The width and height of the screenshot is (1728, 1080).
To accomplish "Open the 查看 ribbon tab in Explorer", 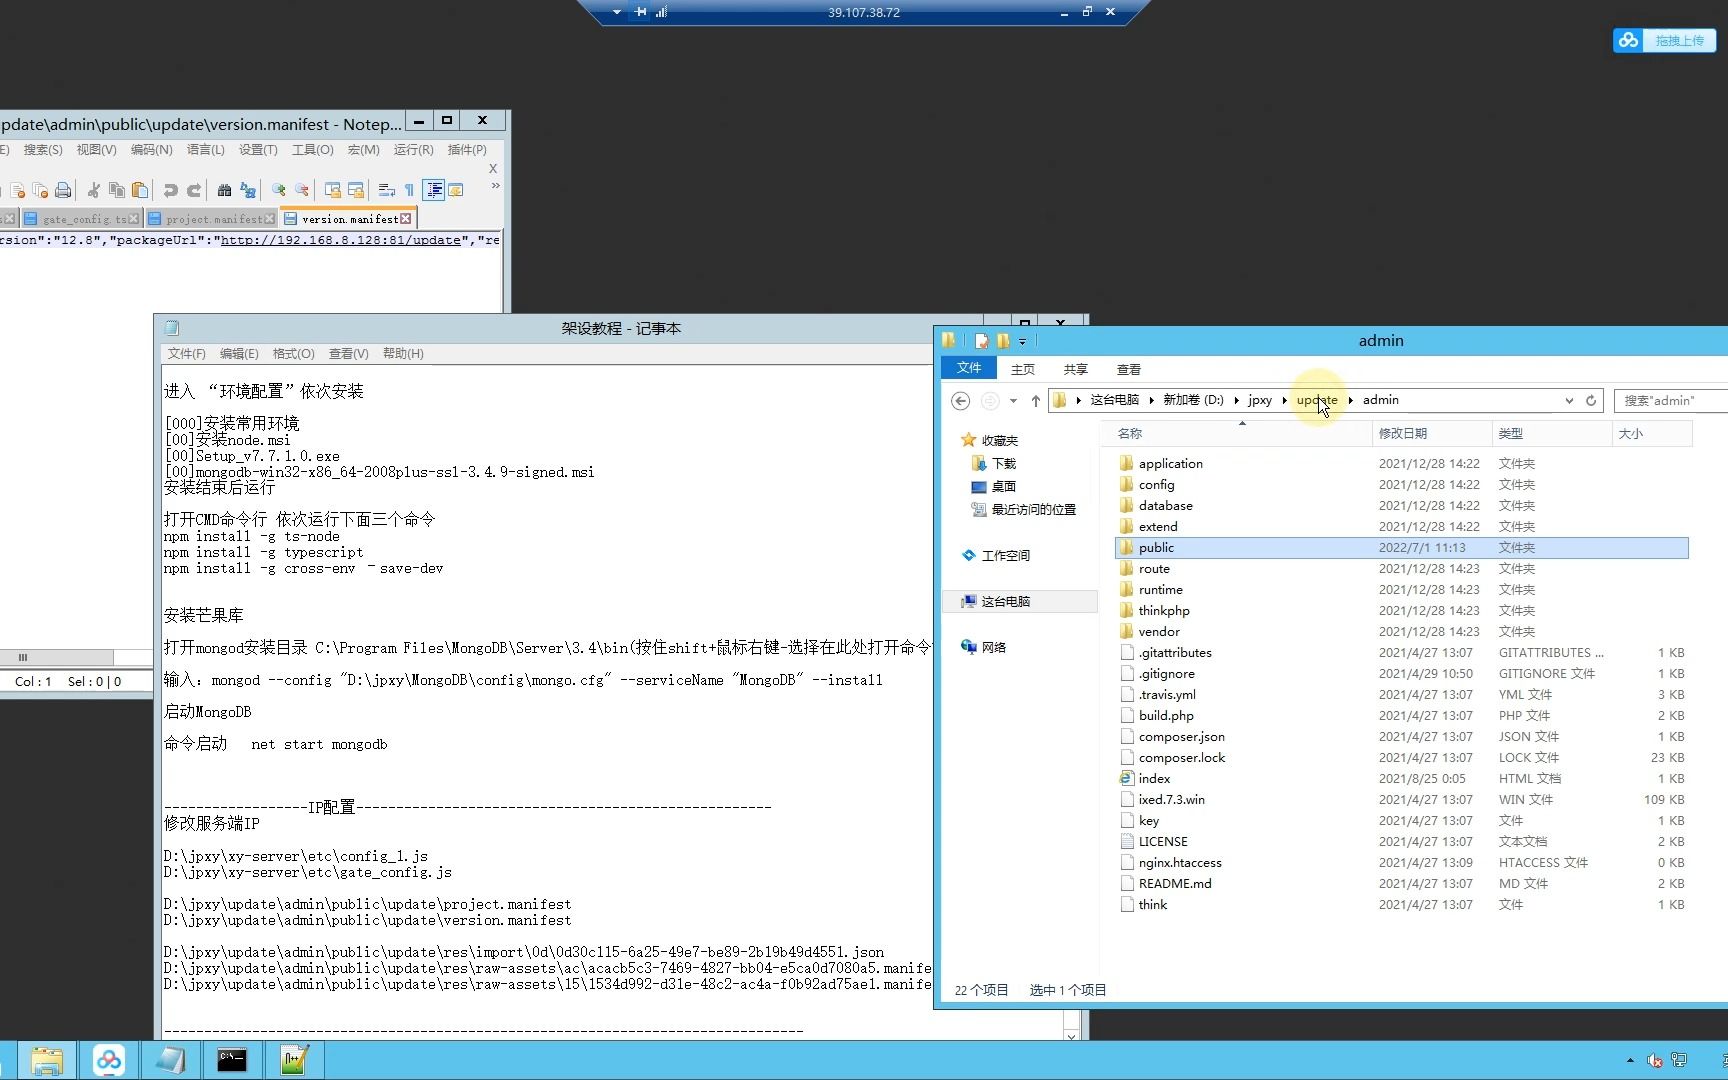I will click(1128, 369).
